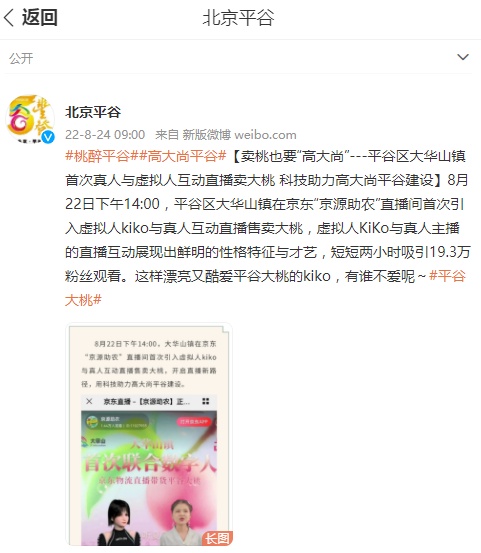Expand the 公开 visibility dropdown chevron
Viewport: 481px width, 553px height.
click(x=463, y=57)
